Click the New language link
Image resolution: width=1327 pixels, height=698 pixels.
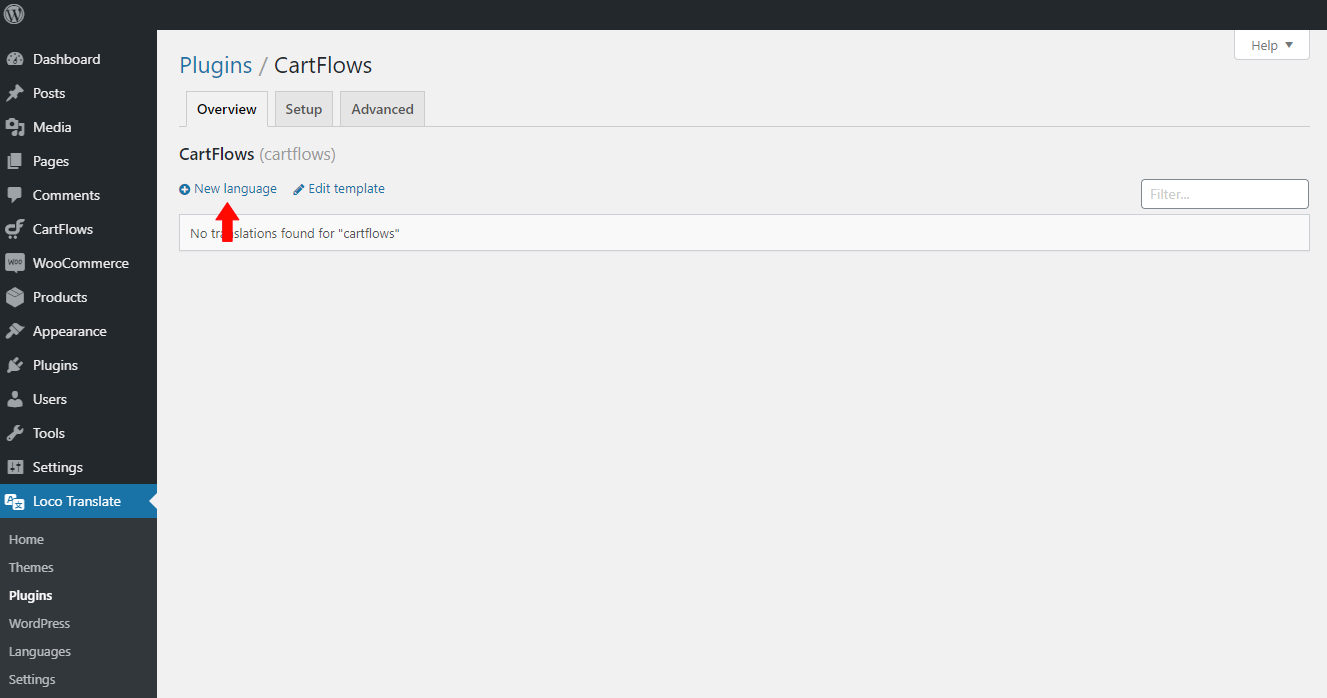pos(235,188)
